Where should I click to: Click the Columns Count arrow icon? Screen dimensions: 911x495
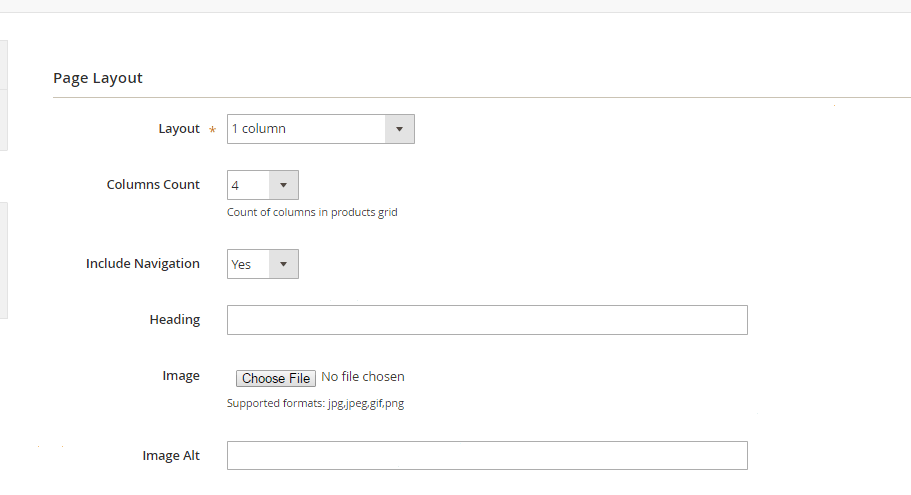click(x=283, y=185)
